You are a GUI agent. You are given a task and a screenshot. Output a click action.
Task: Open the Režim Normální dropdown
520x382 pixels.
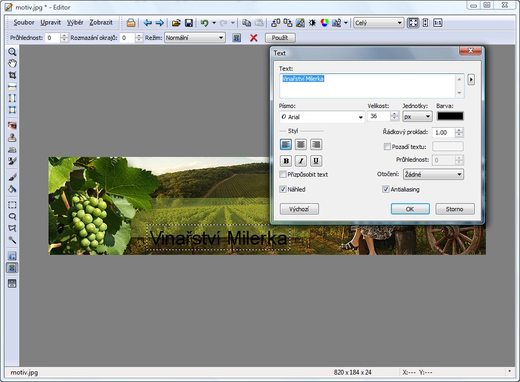195,38
